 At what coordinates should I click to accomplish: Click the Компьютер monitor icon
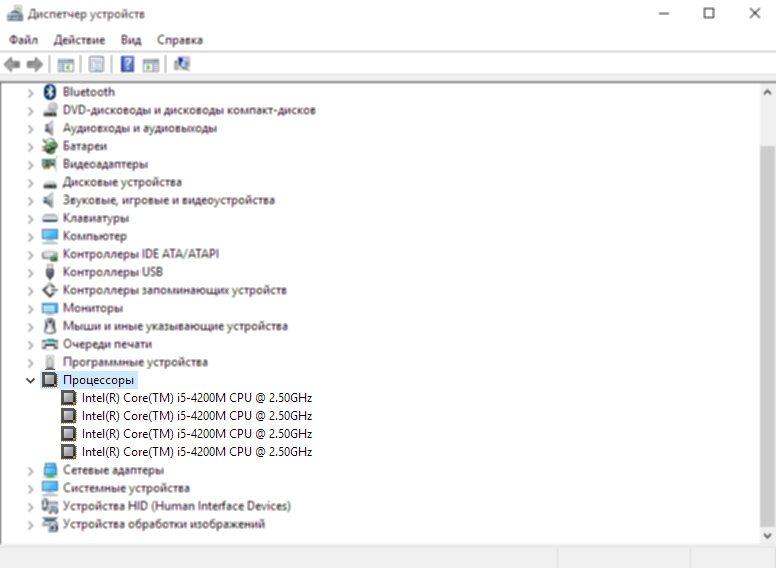[49, 236]
